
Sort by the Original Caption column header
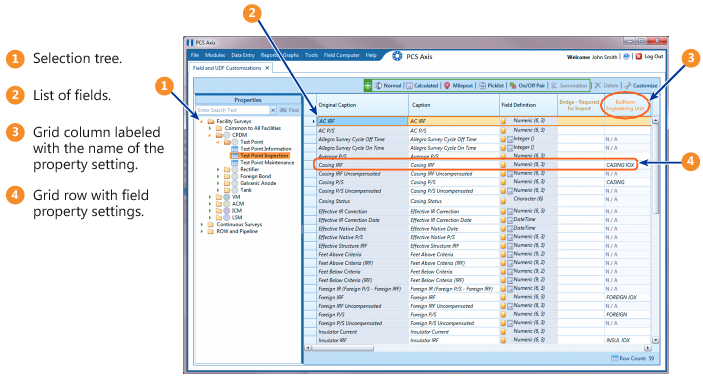(362, 105)
